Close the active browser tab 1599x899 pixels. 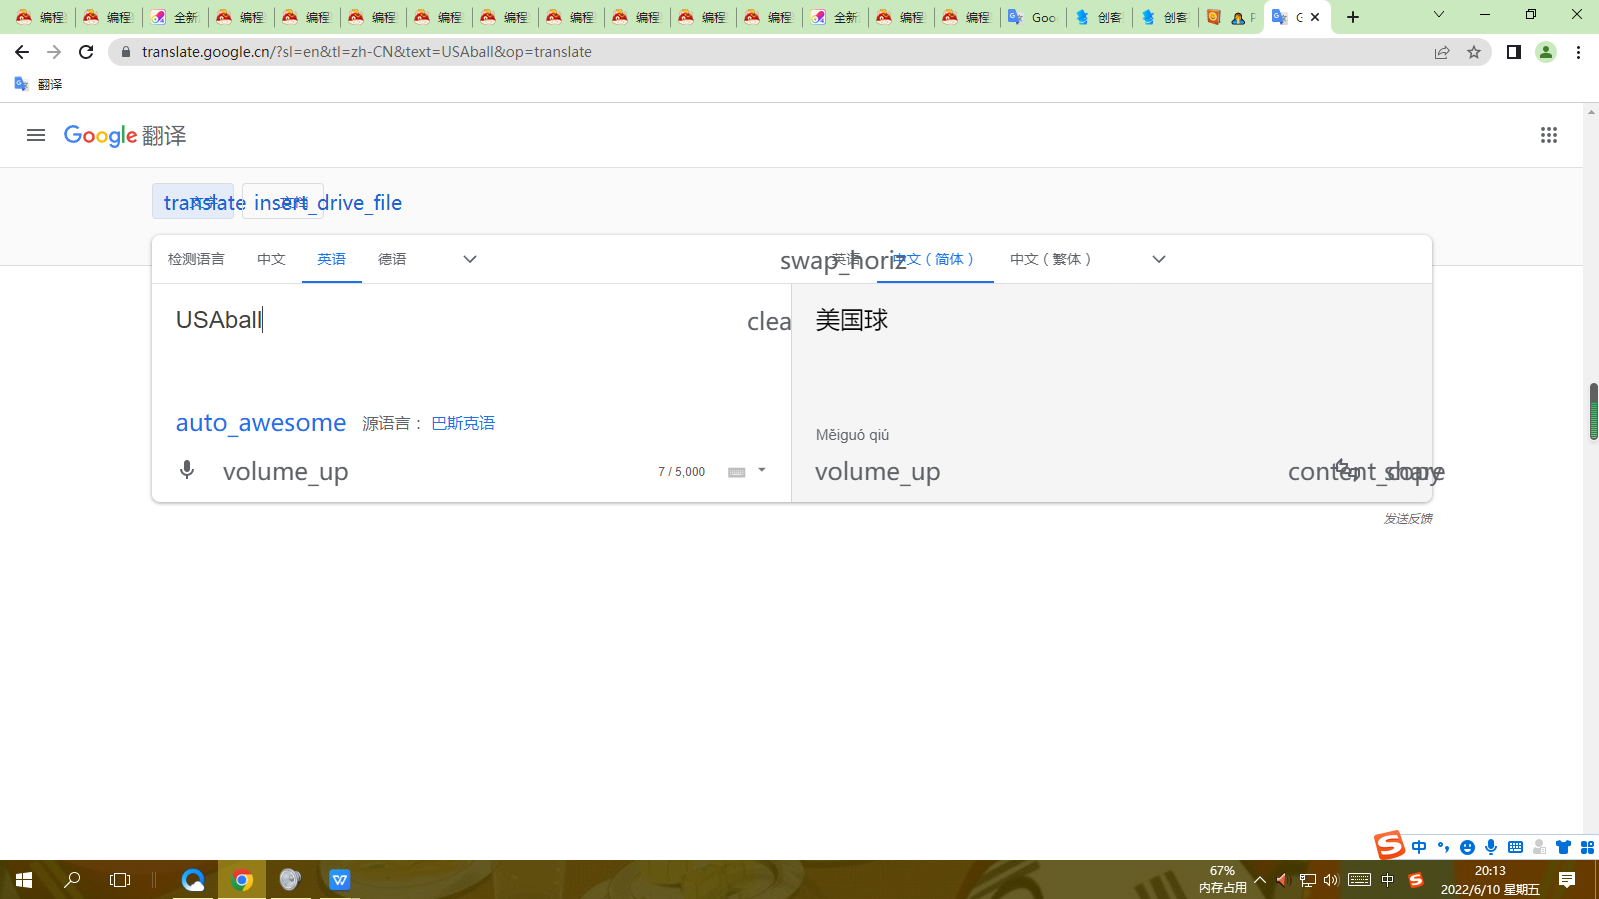click(x=1315, y=17)
